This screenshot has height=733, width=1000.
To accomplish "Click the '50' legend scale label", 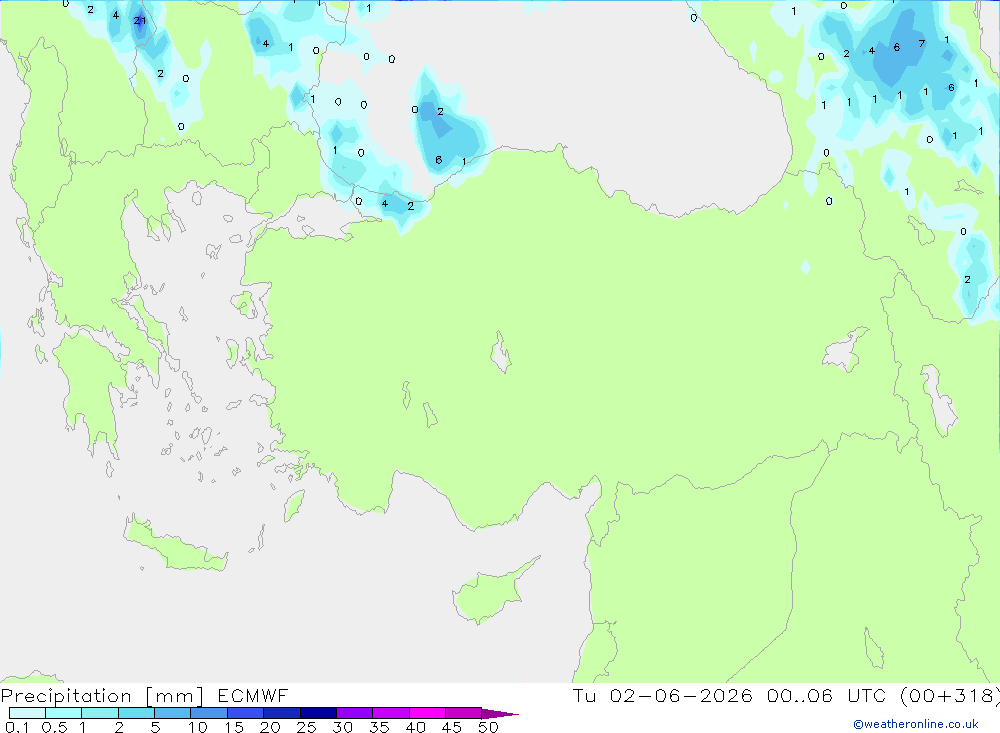I will coord(489,727).
